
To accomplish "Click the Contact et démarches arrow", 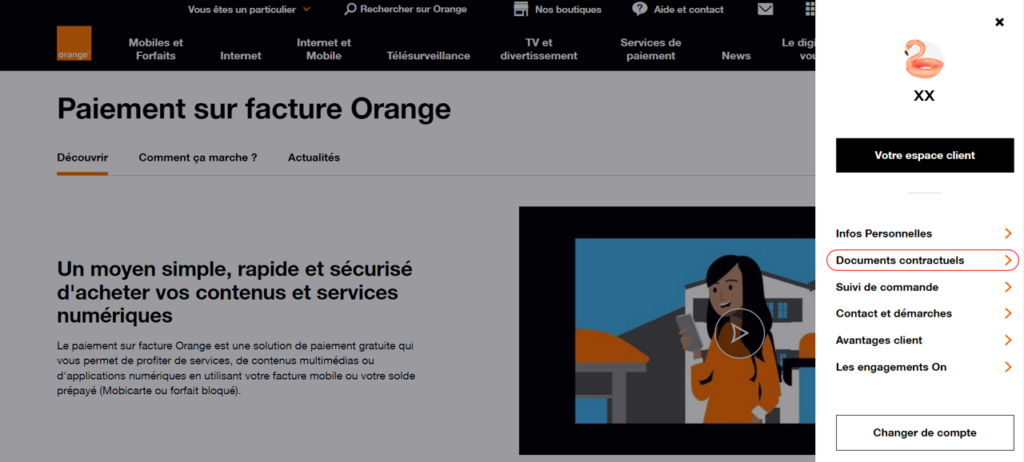I will 1008,314.
